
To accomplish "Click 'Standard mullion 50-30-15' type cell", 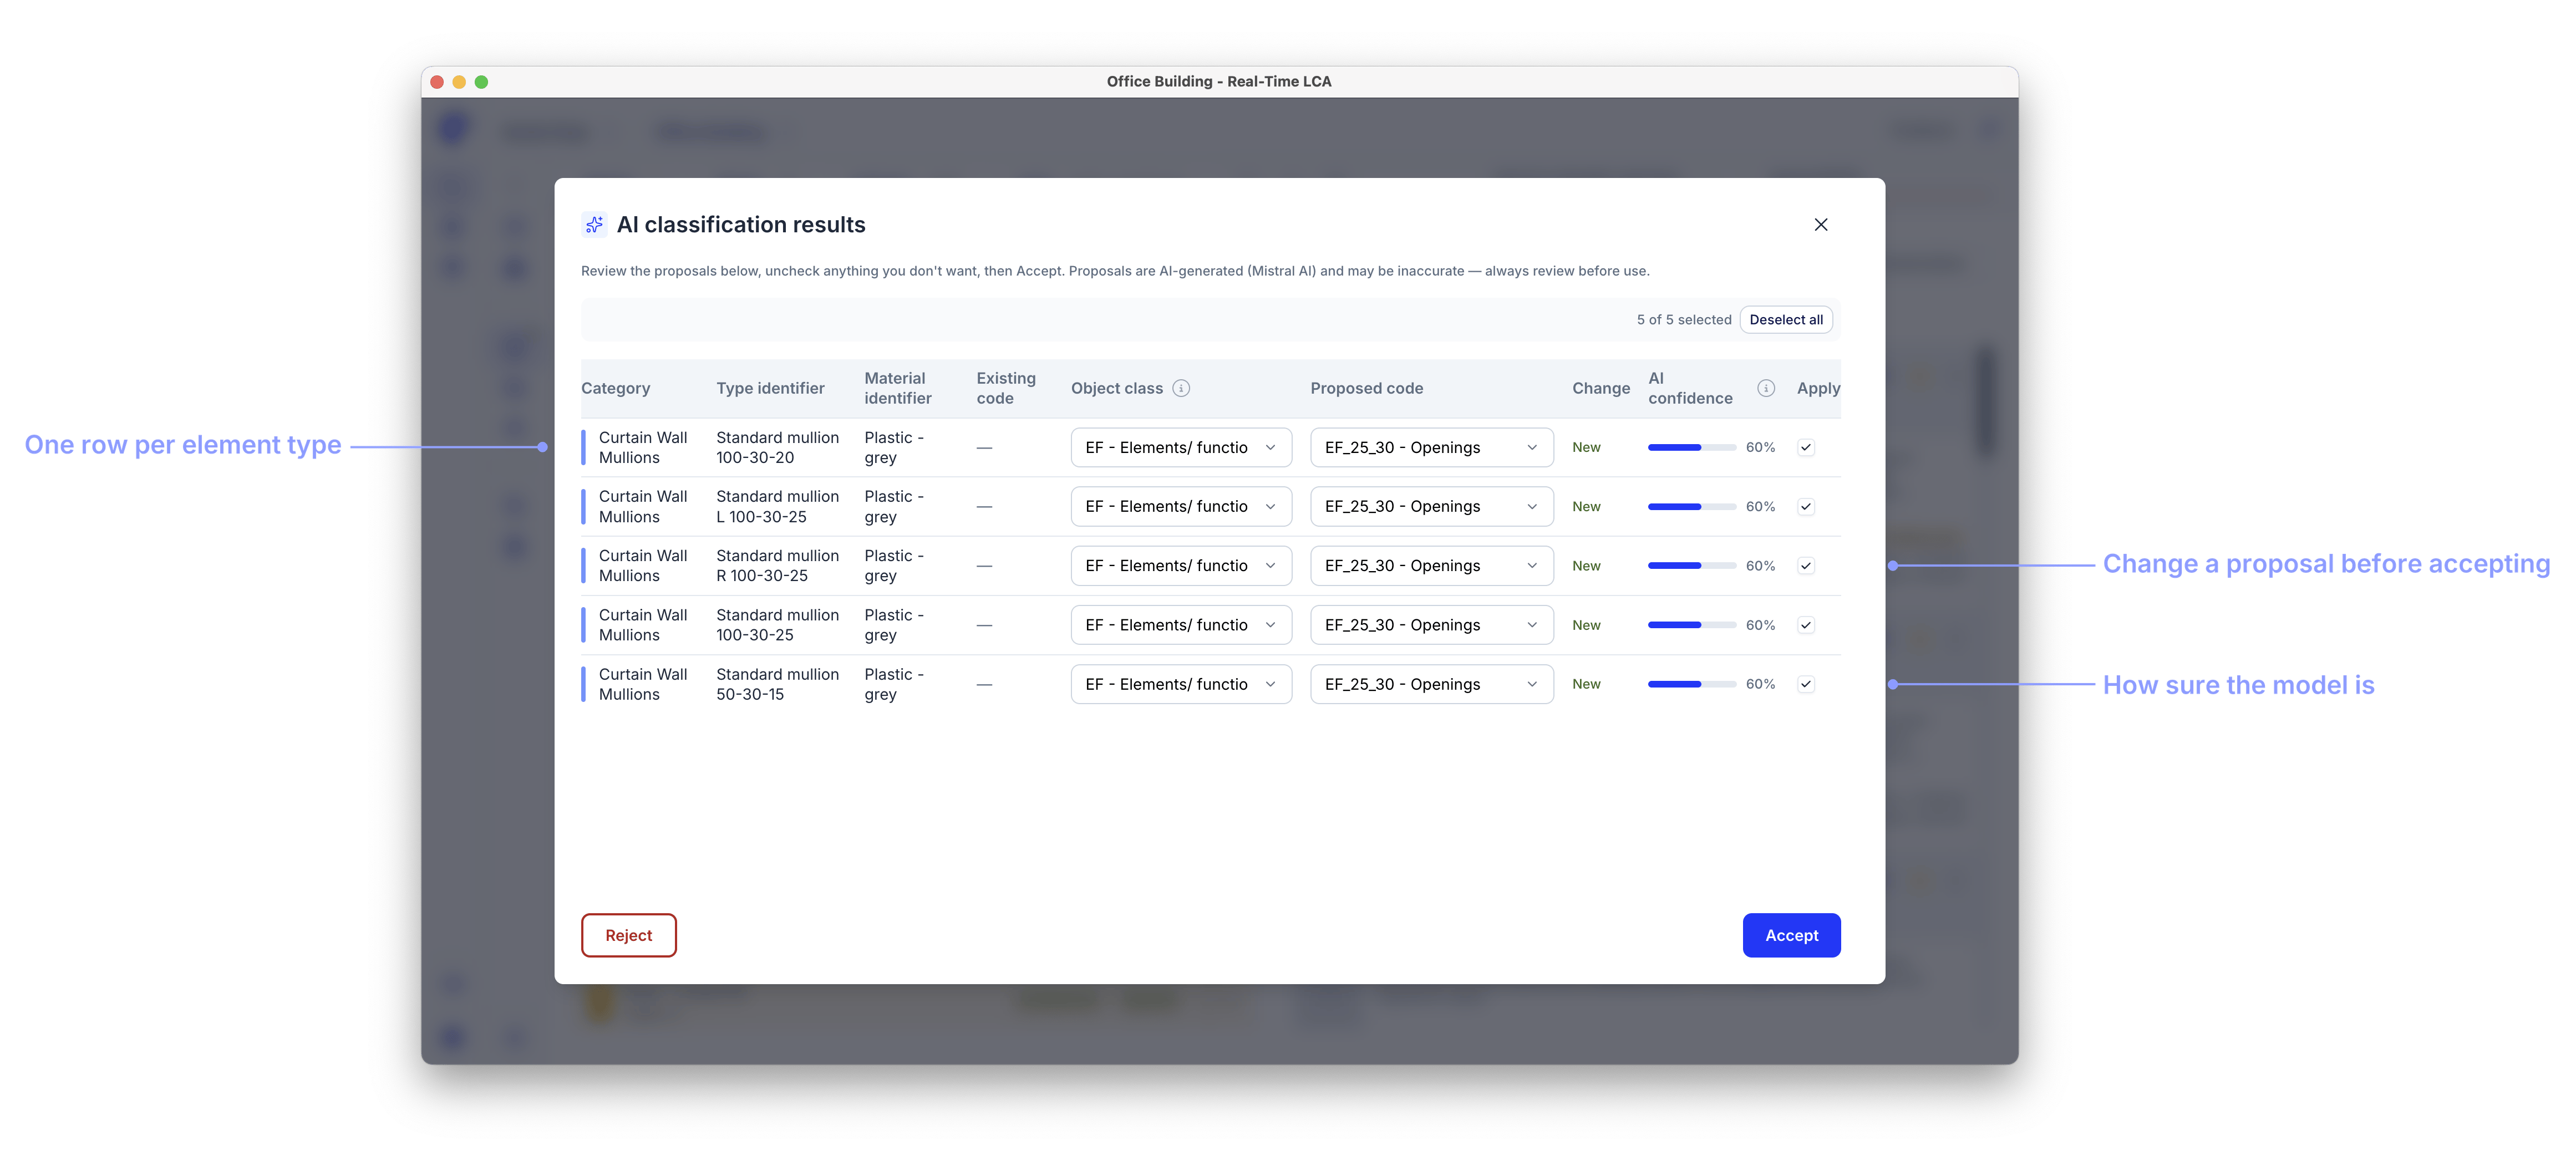I will (777, 684).
